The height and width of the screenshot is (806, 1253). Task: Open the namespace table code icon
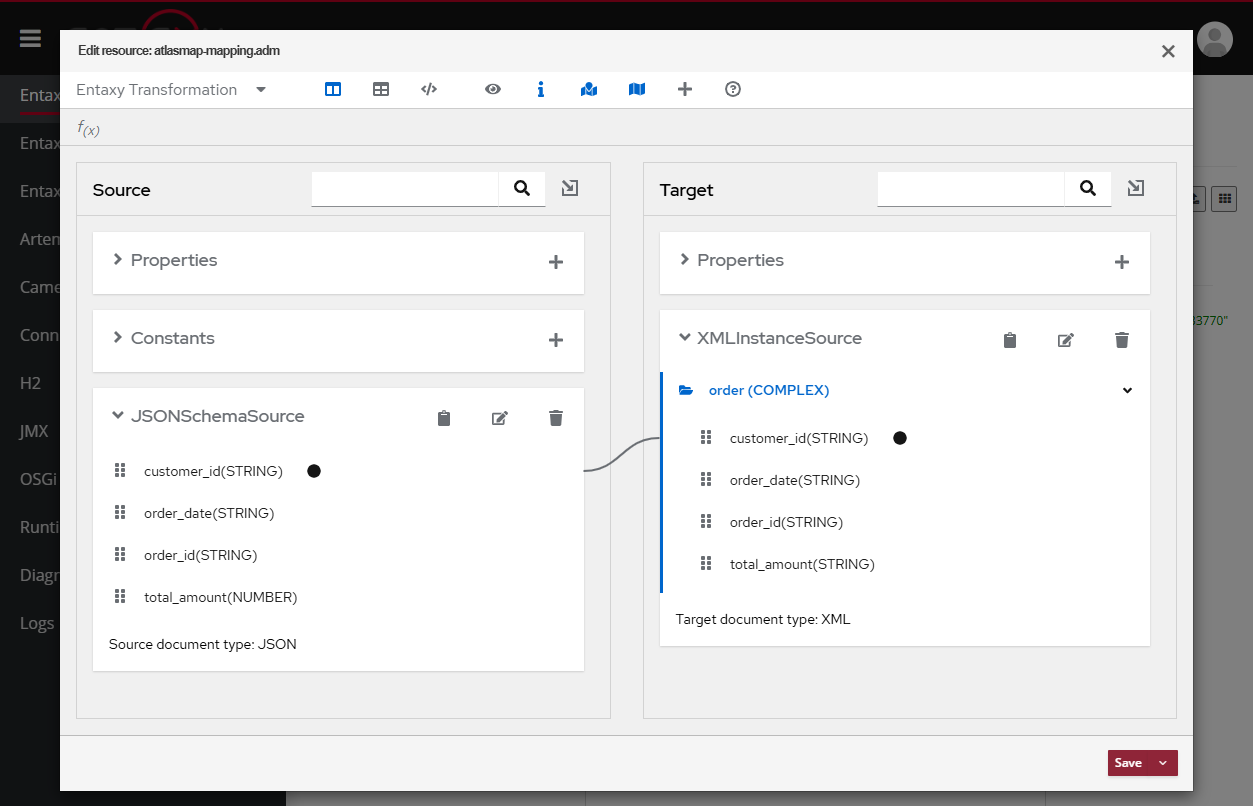point(429,89)
